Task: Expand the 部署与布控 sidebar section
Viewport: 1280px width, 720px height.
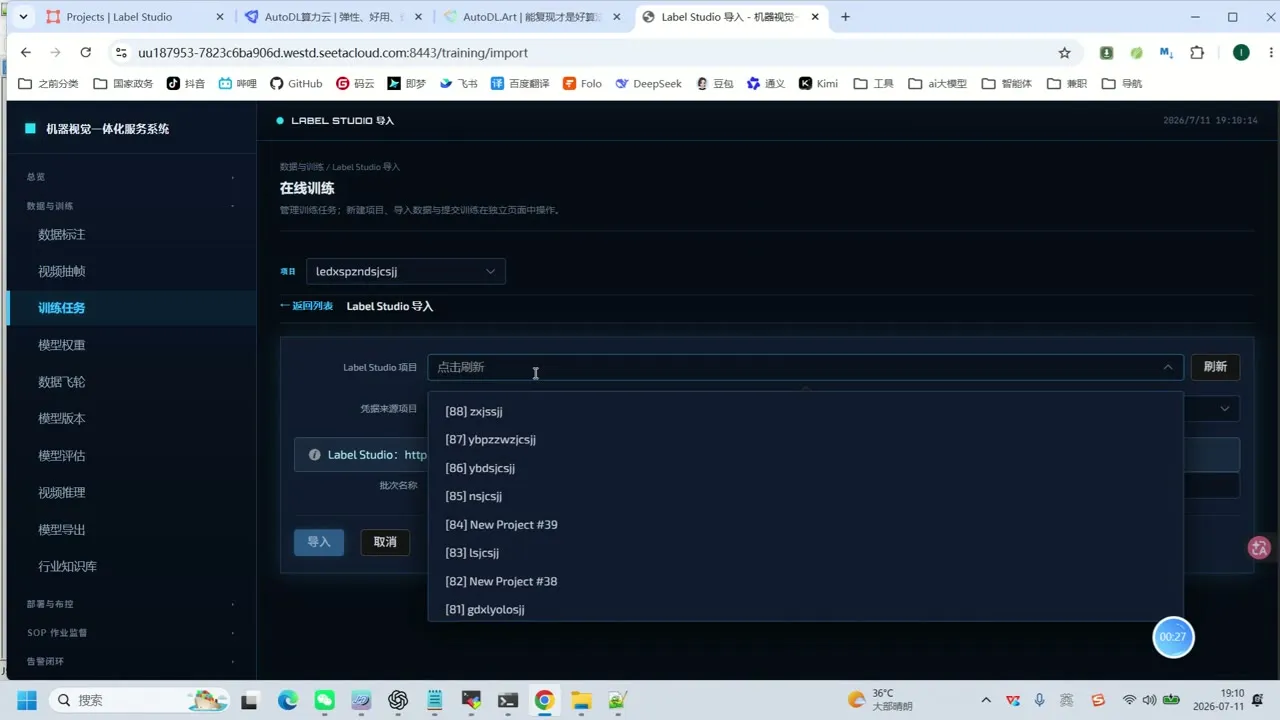Action: [x=130, y=604]
